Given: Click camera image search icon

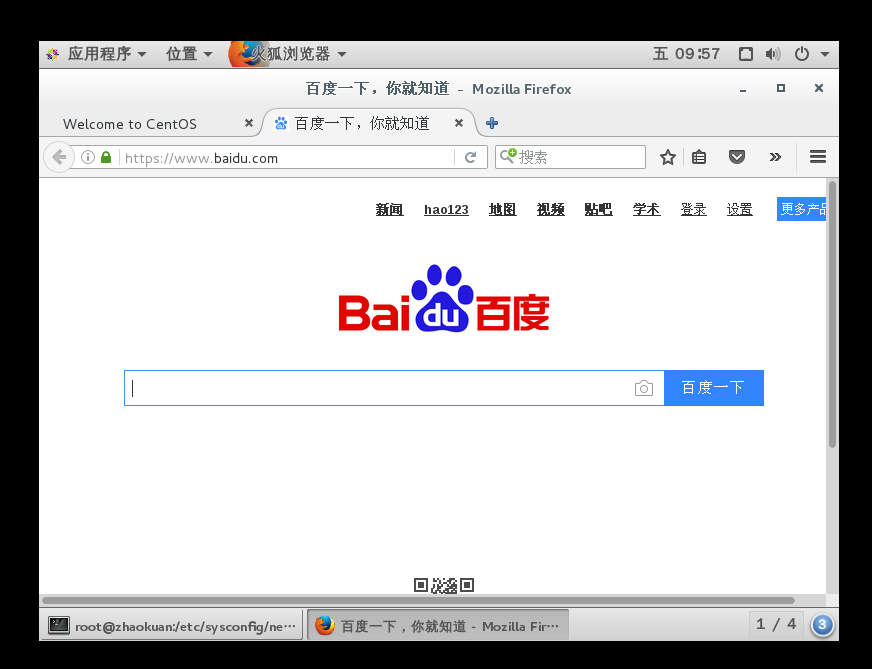Looking at the screenshot, I should [x=643, y=388].
